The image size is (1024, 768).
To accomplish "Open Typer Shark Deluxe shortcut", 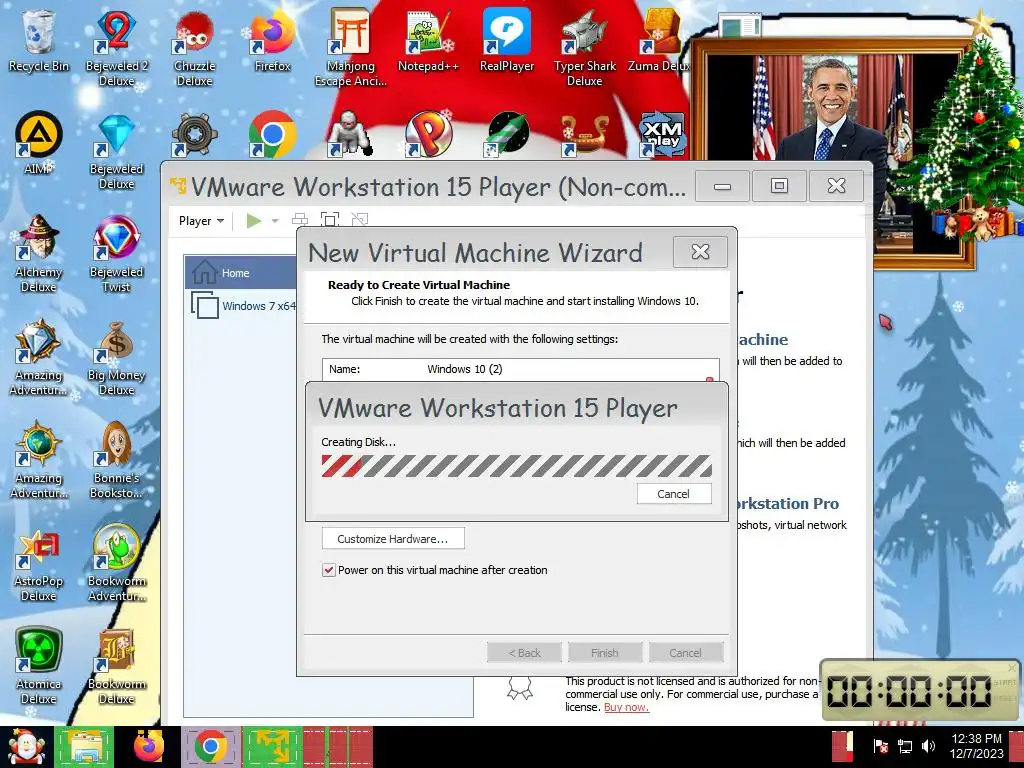I will coord(584,47).
